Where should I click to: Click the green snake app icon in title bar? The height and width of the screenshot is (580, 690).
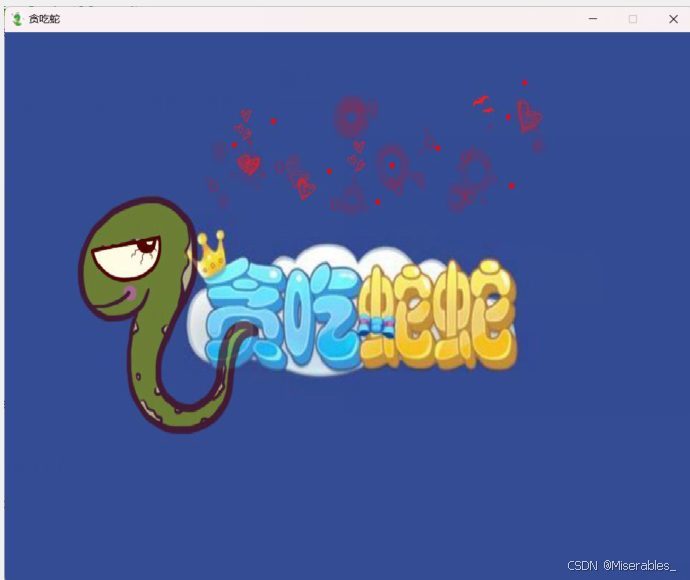[17, 19]
